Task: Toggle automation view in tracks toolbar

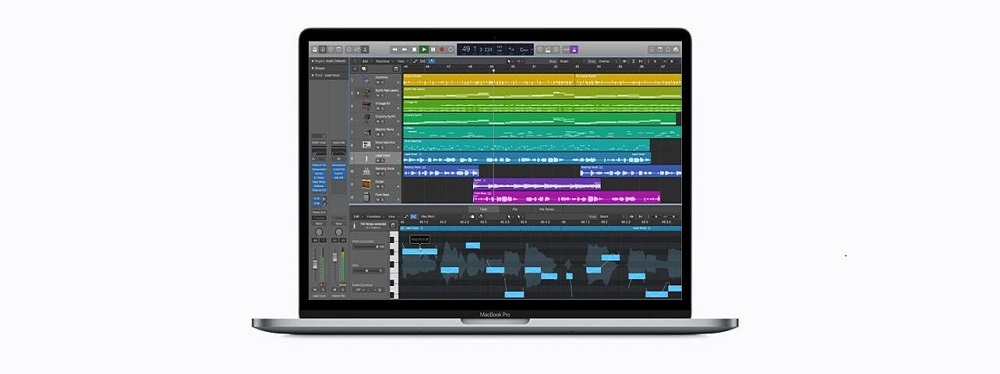Action: (x=415, y=61)
